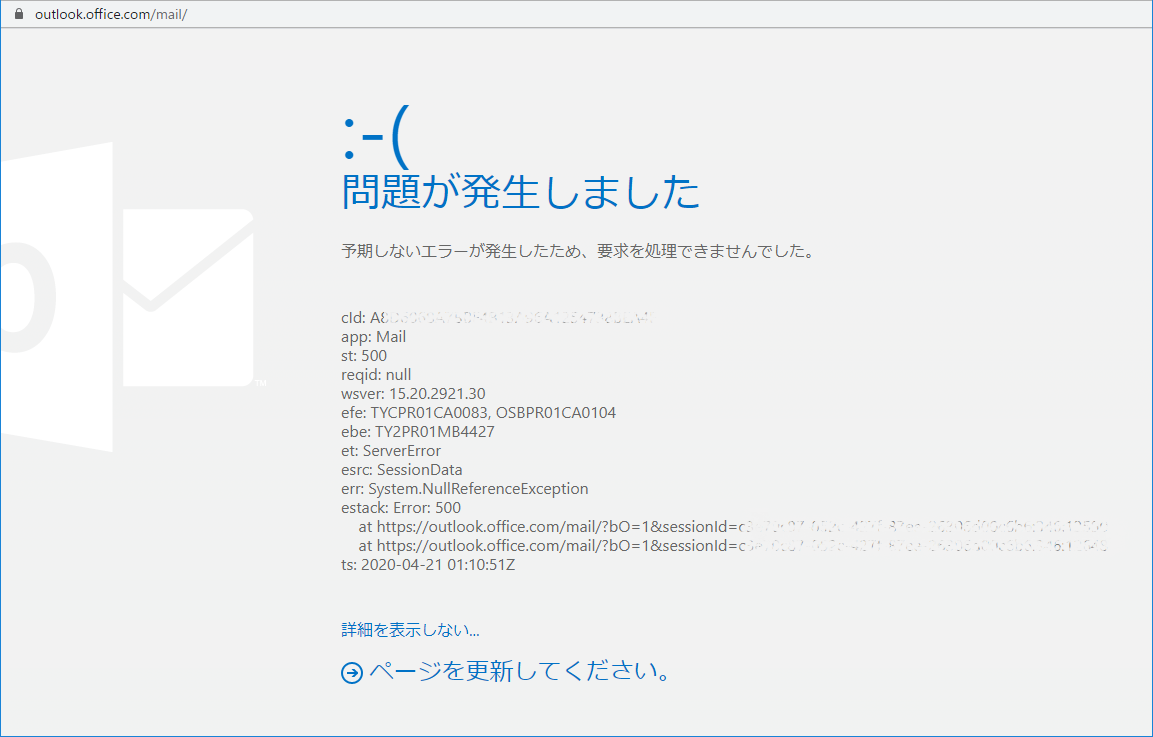This screenshot has width=1153, height=737.
Task: Click the 'et: ServerError' line
Action: (391, 451)
